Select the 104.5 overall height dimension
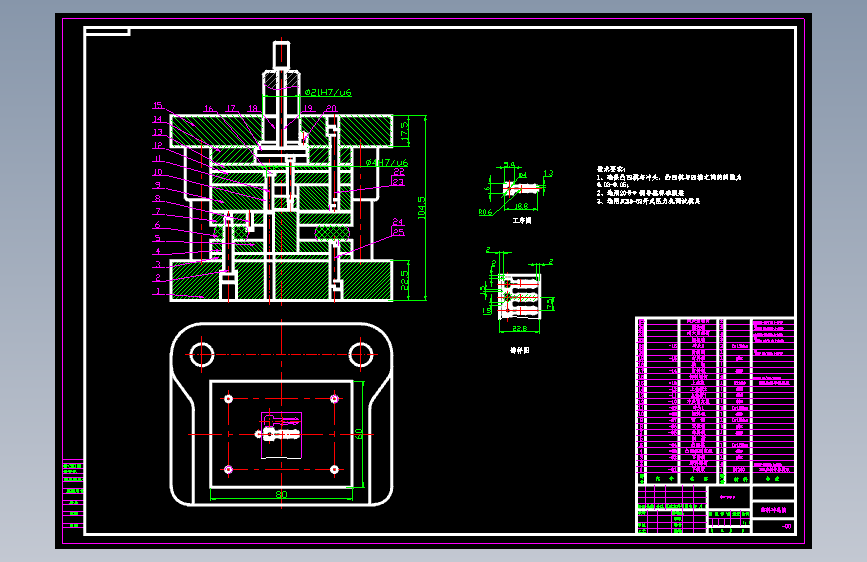Viewport: 867px width, 562px height. click(x=421, y=208)
